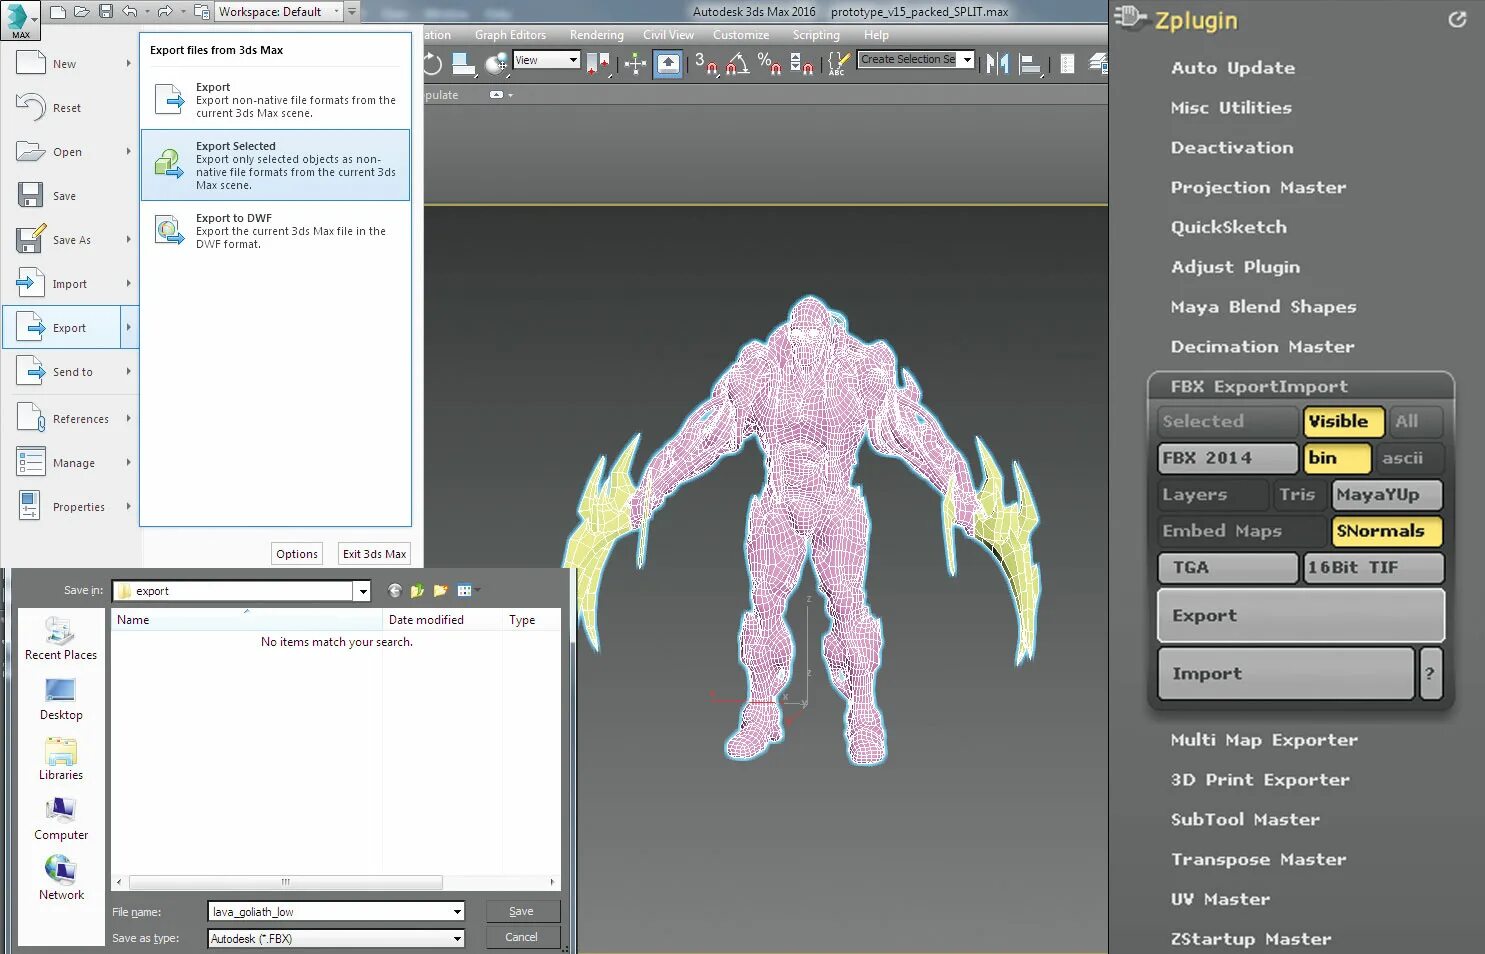
Task: Click the Save floppy icon in quick access toolbar
Action: click(x=105, y=12)
